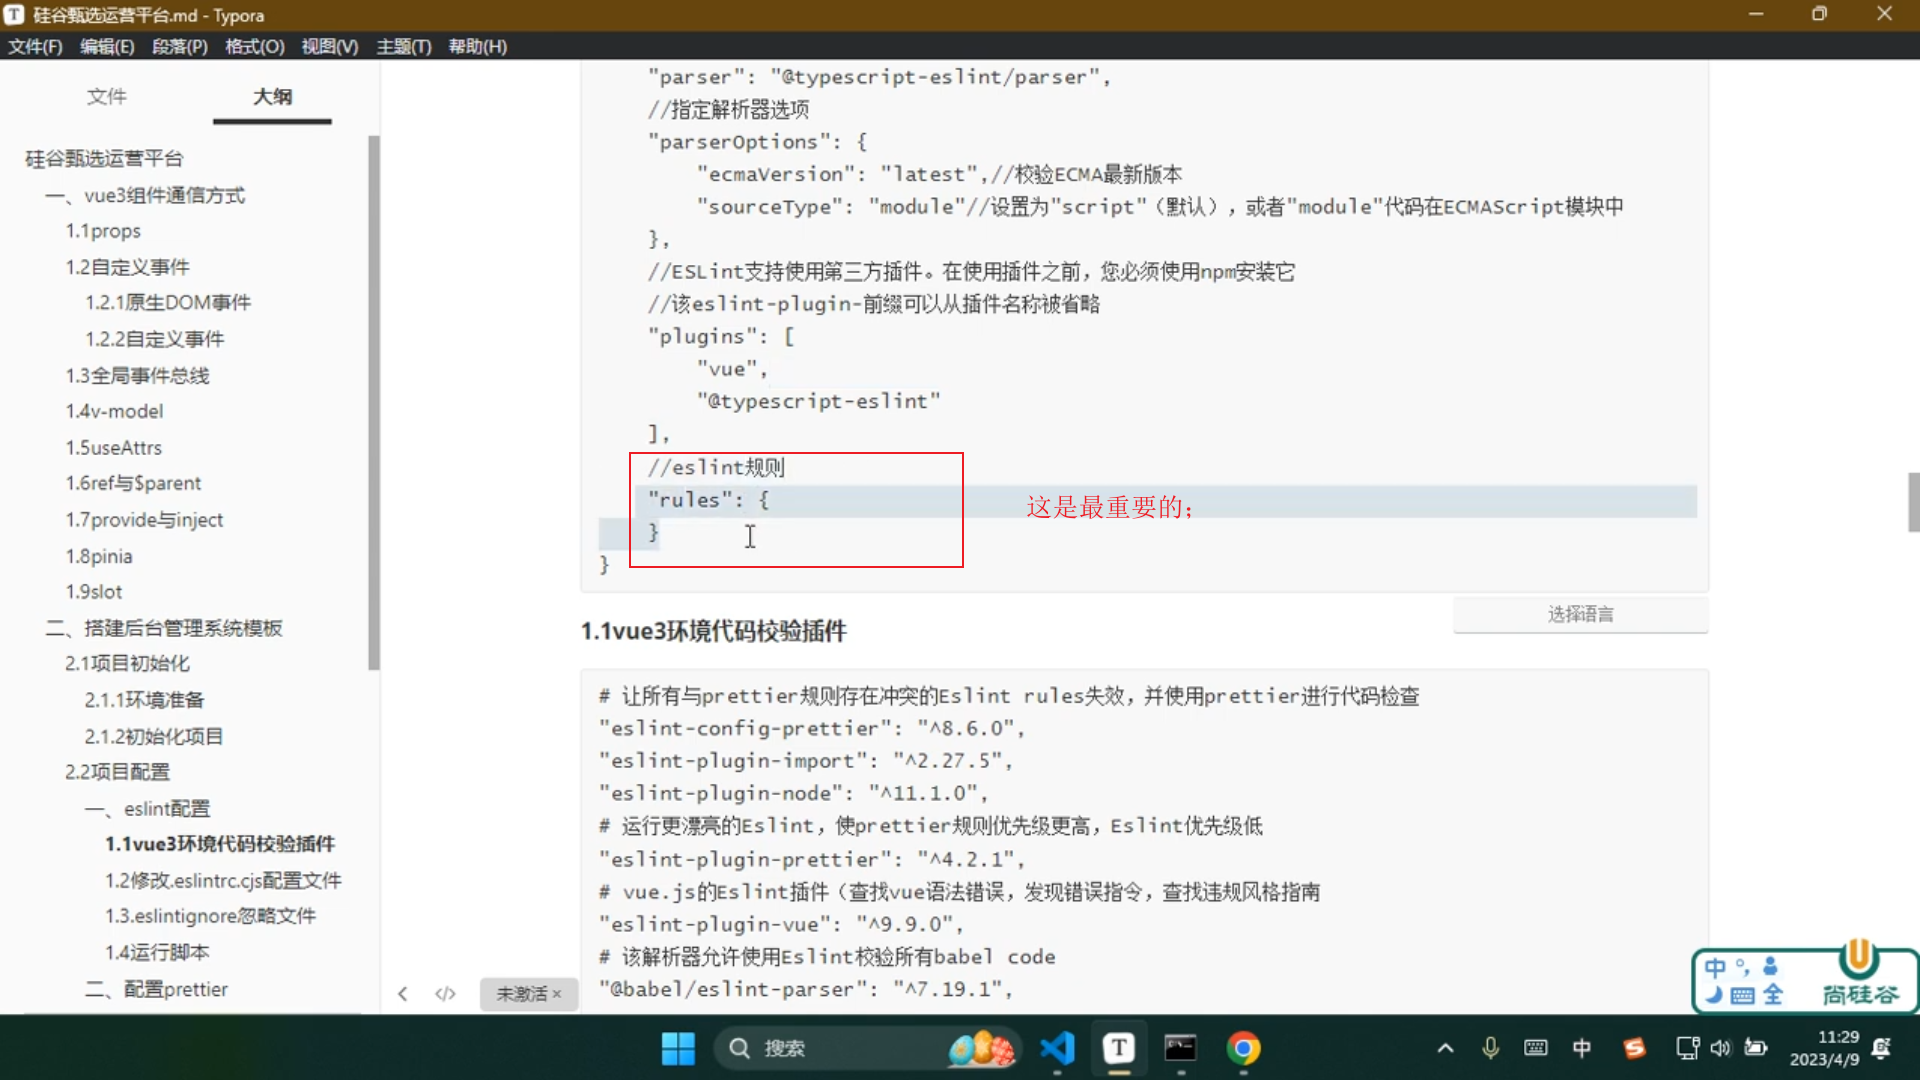Open Windows Start menu
Screen dimensions: 1920x1080
678,1048
